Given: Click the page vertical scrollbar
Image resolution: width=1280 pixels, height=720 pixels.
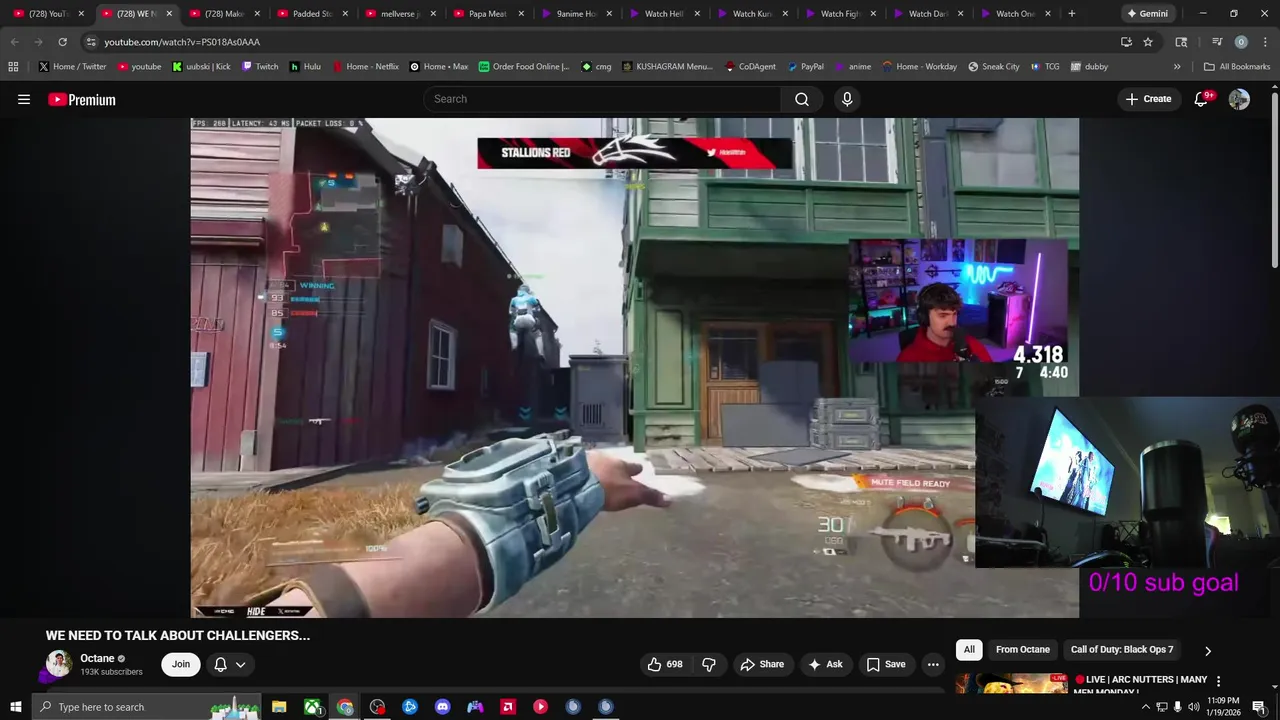Looking at the screenshot, I should click(x=1274, y=180).
